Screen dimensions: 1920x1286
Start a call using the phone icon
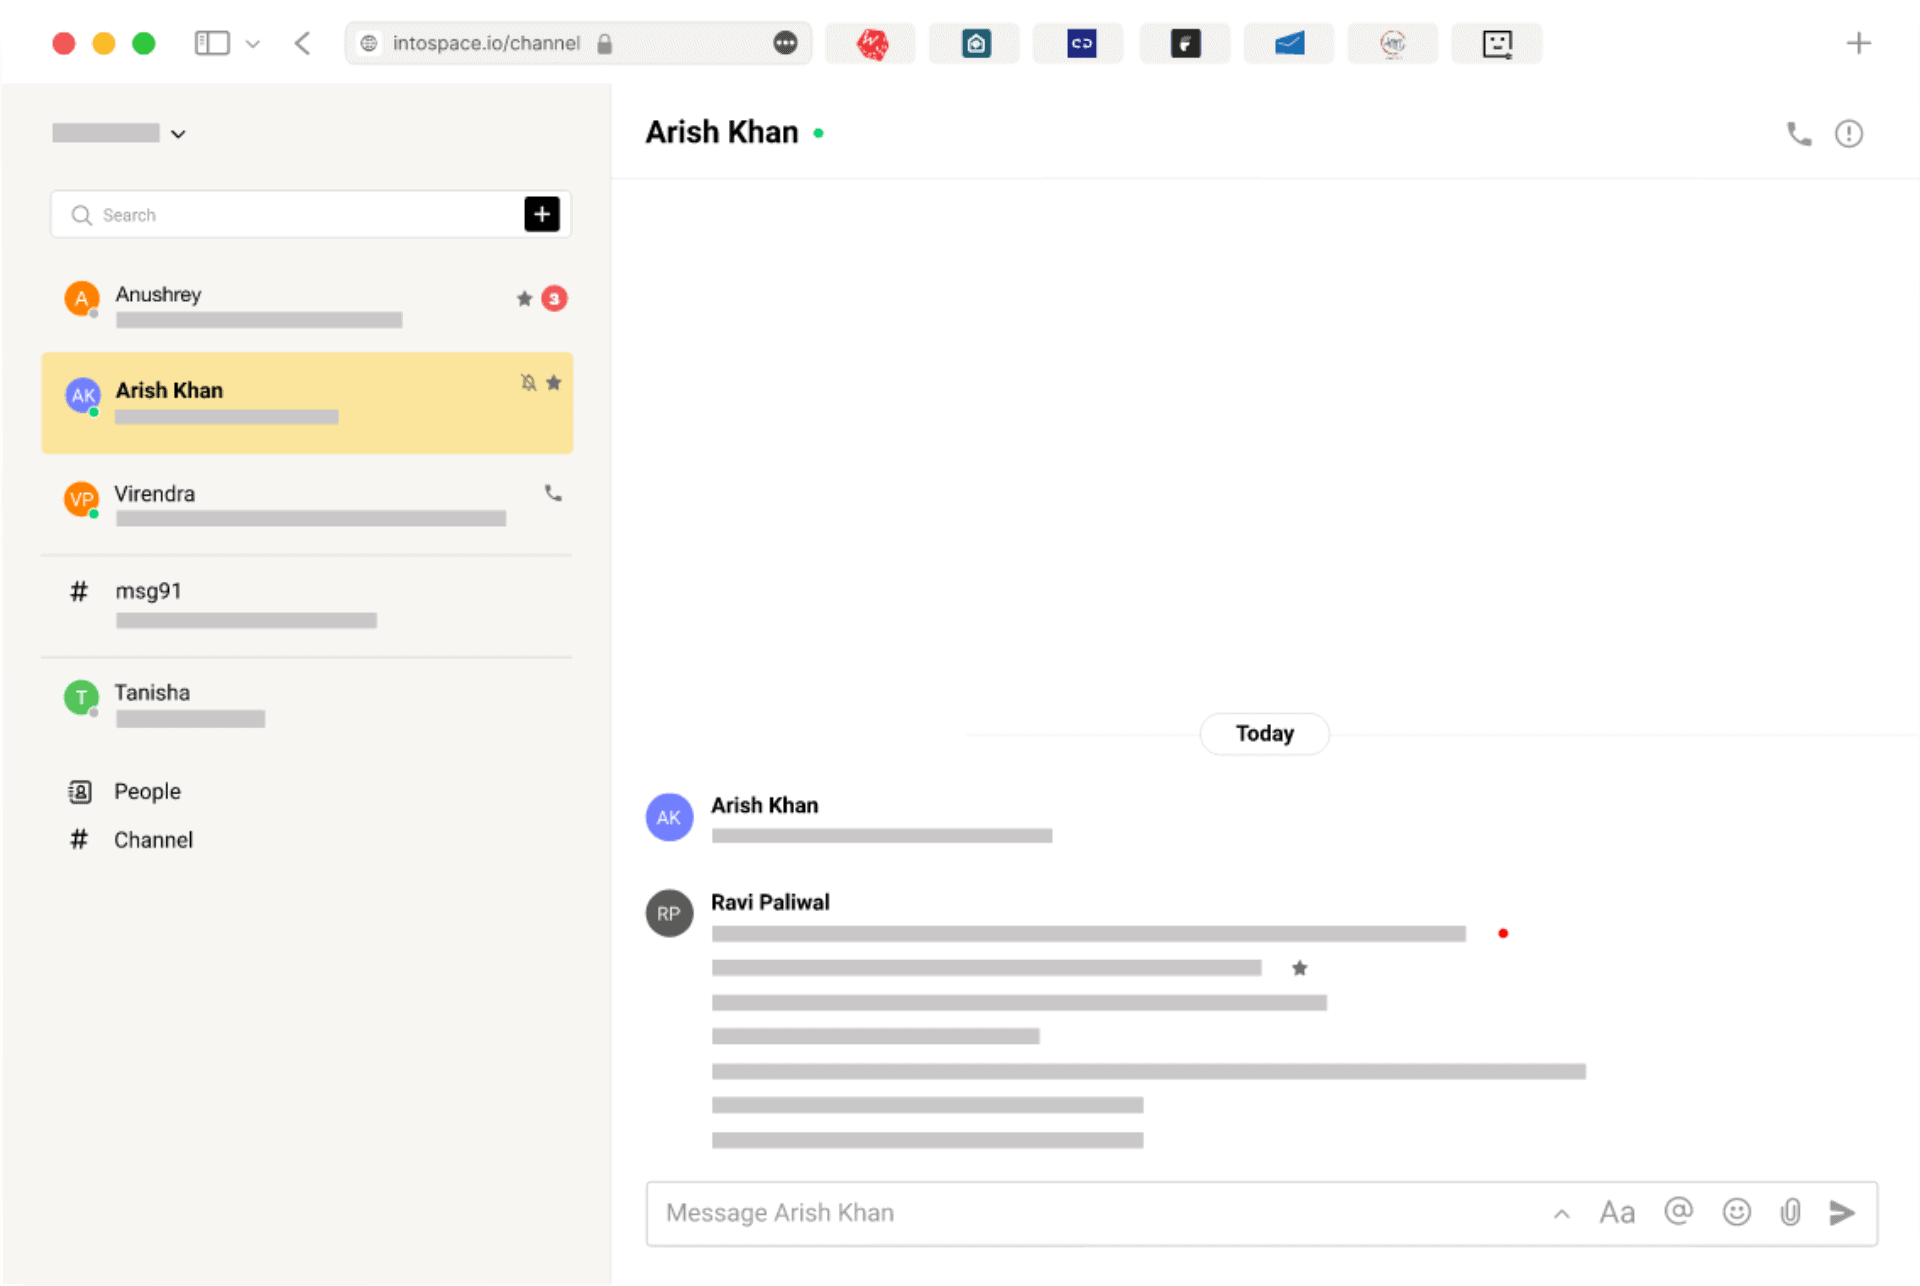pos(1798,133)
